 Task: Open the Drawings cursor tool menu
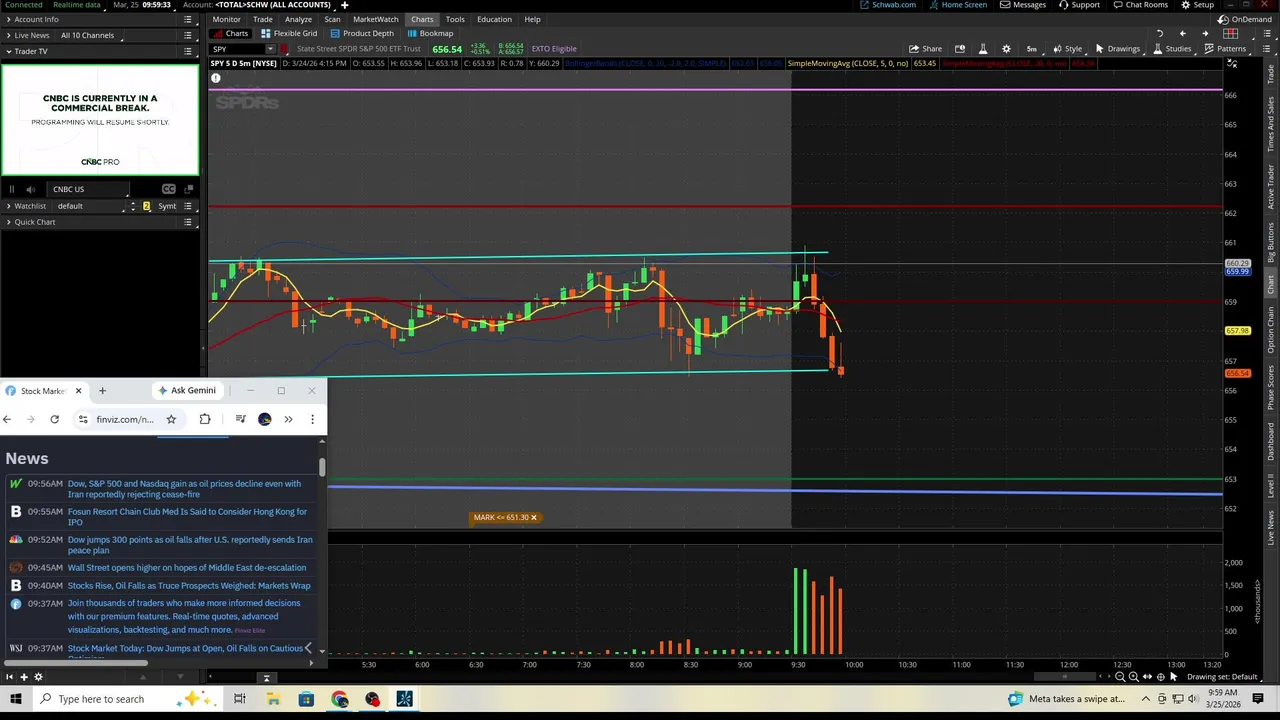(x=1118, y=49)
